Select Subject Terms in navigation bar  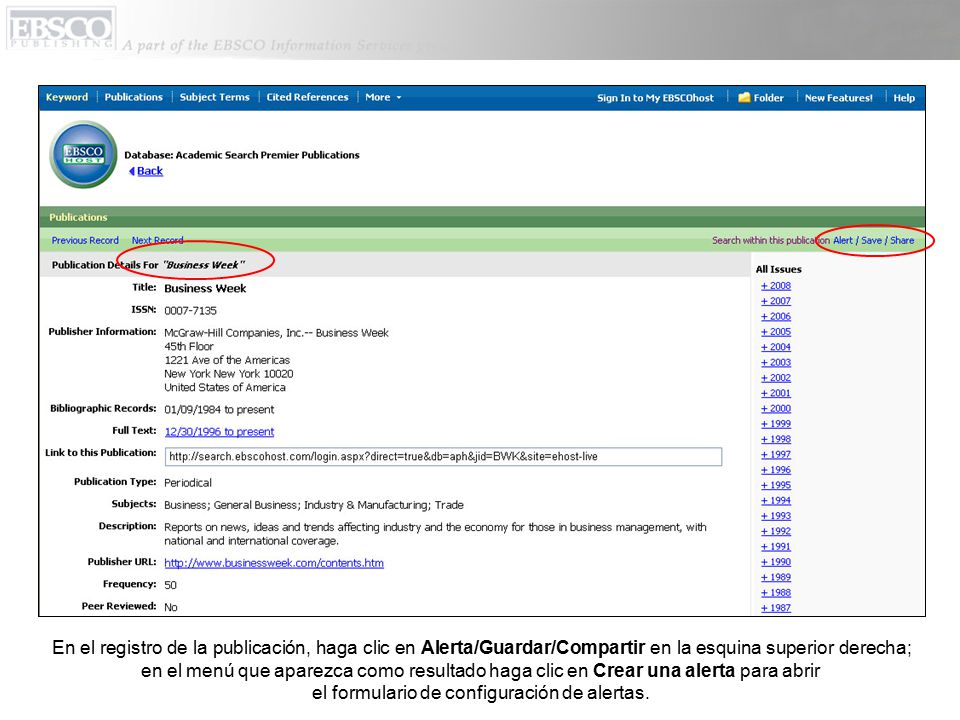pyautogui.click(x=214, y=97)
